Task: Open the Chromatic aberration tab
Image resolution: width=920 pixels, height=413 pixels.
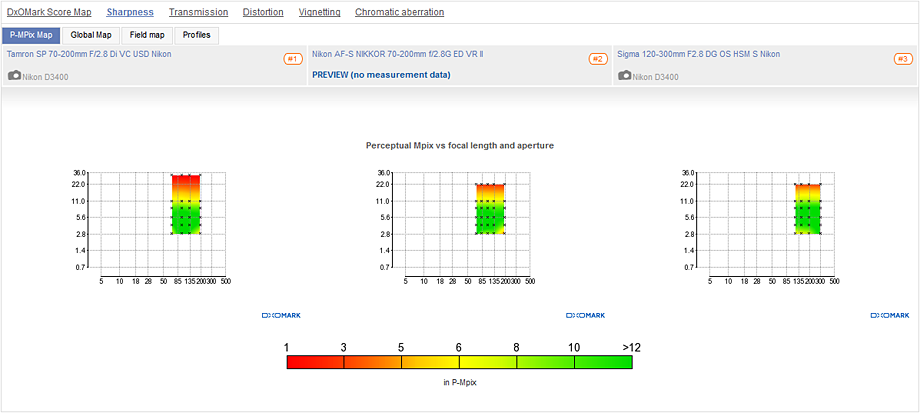Action: (x=400, y=12)
